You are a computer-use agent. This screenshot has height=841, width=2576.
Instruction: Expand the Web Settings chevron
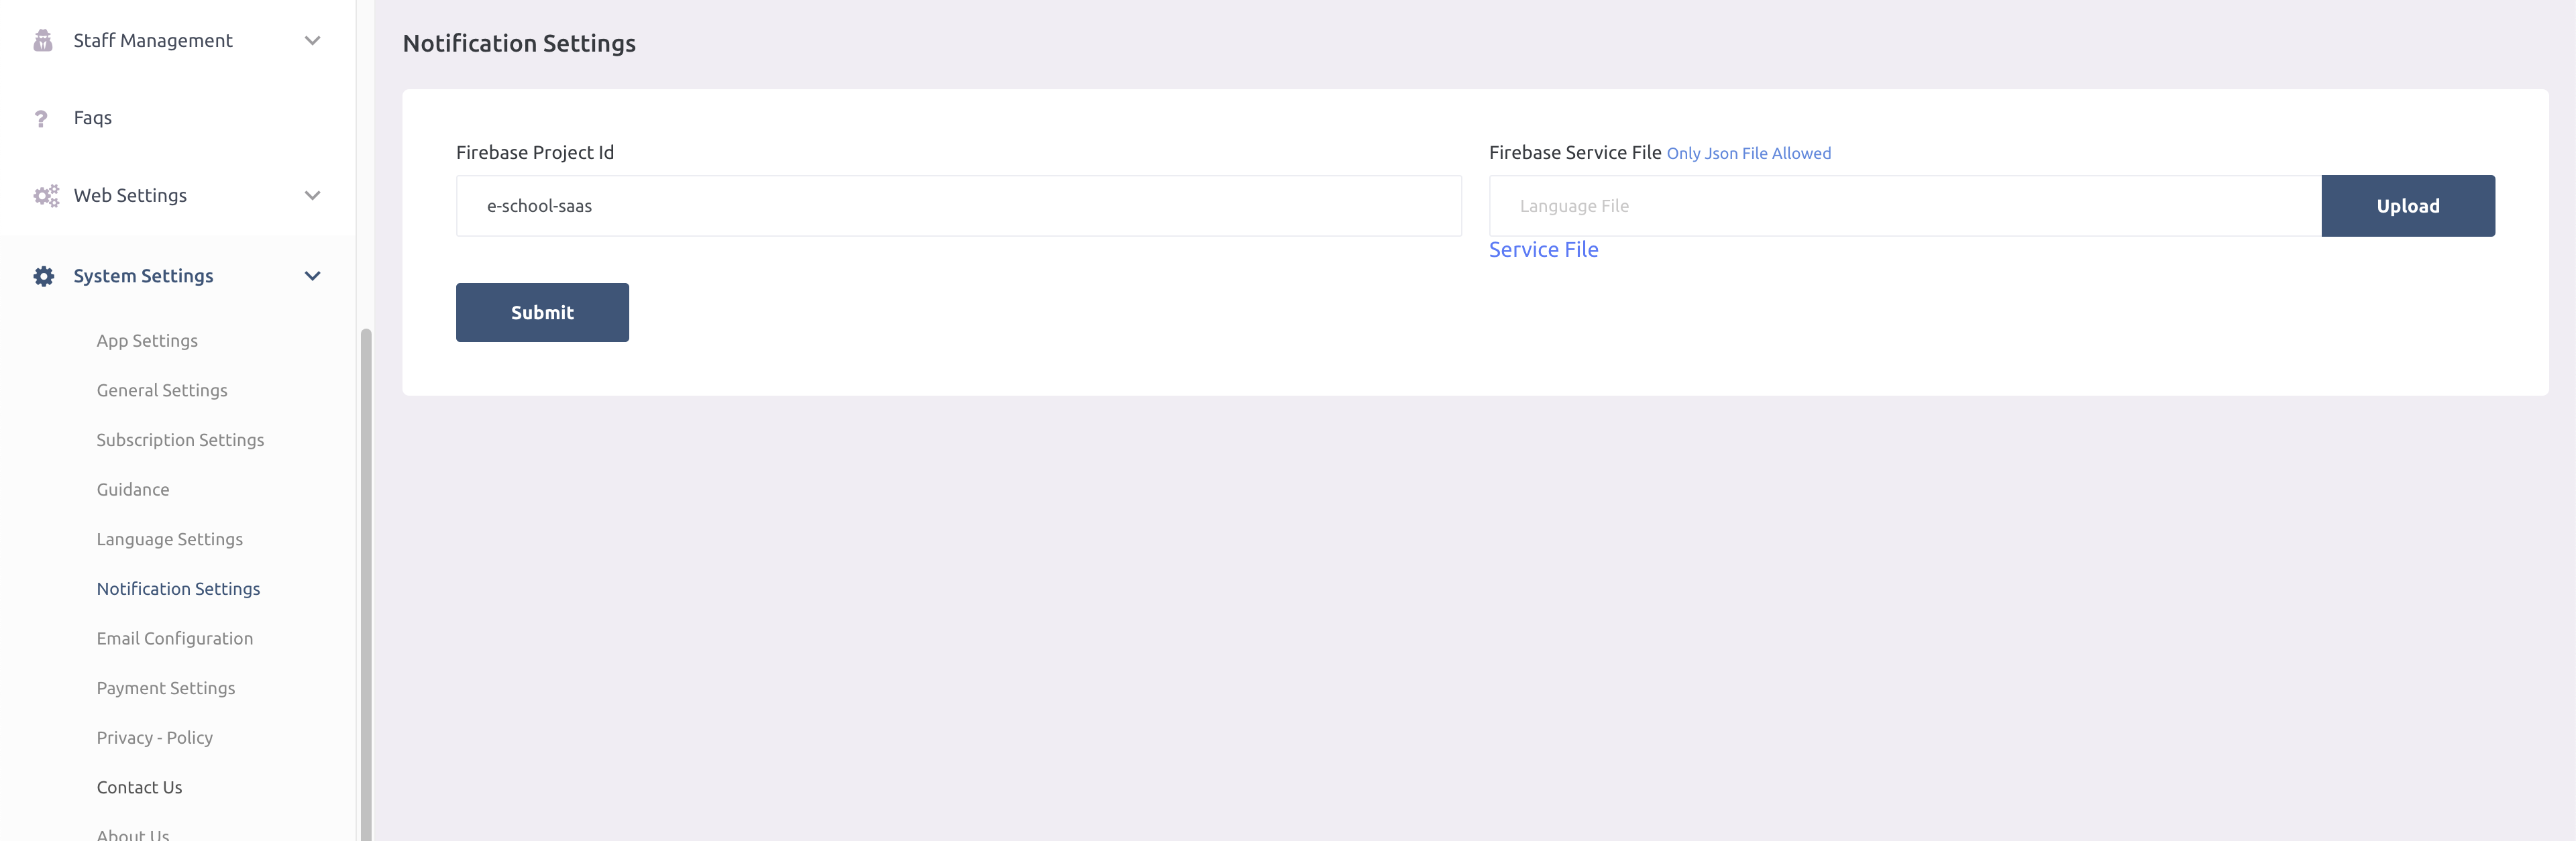[312, 196]
